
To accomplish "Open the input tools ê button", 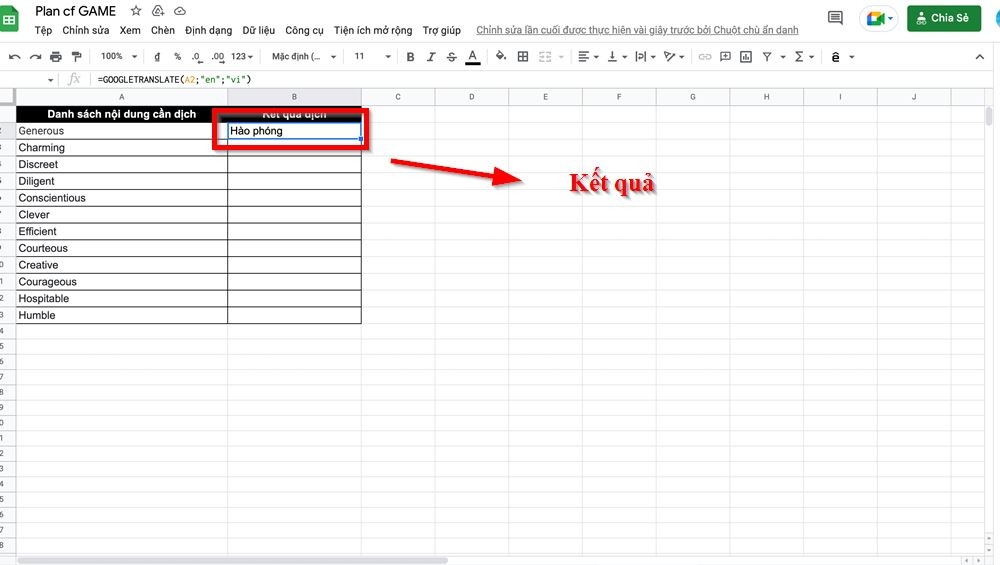I will [835, 57].
